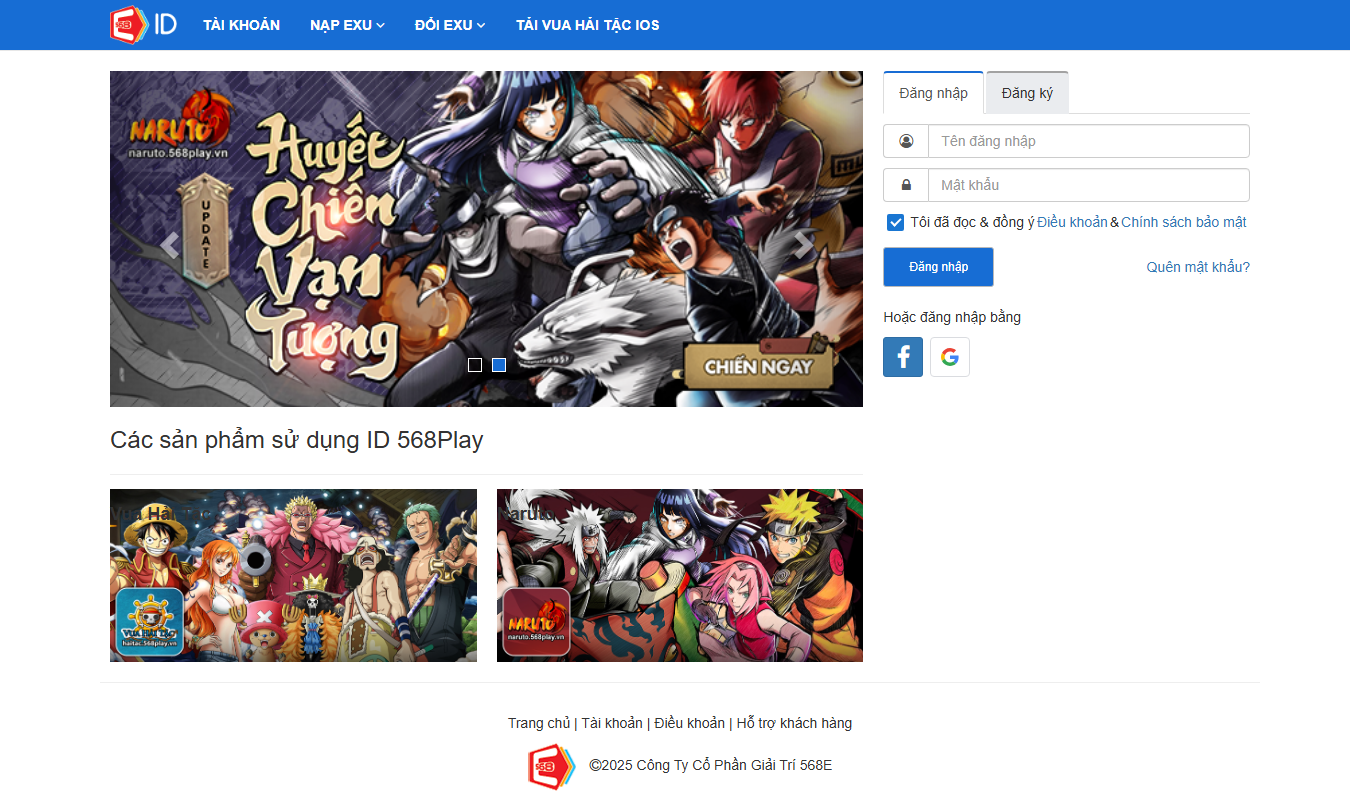Go to previous banner slide arrow
Screen dimensions: 1350x809
tap(170, 245)
